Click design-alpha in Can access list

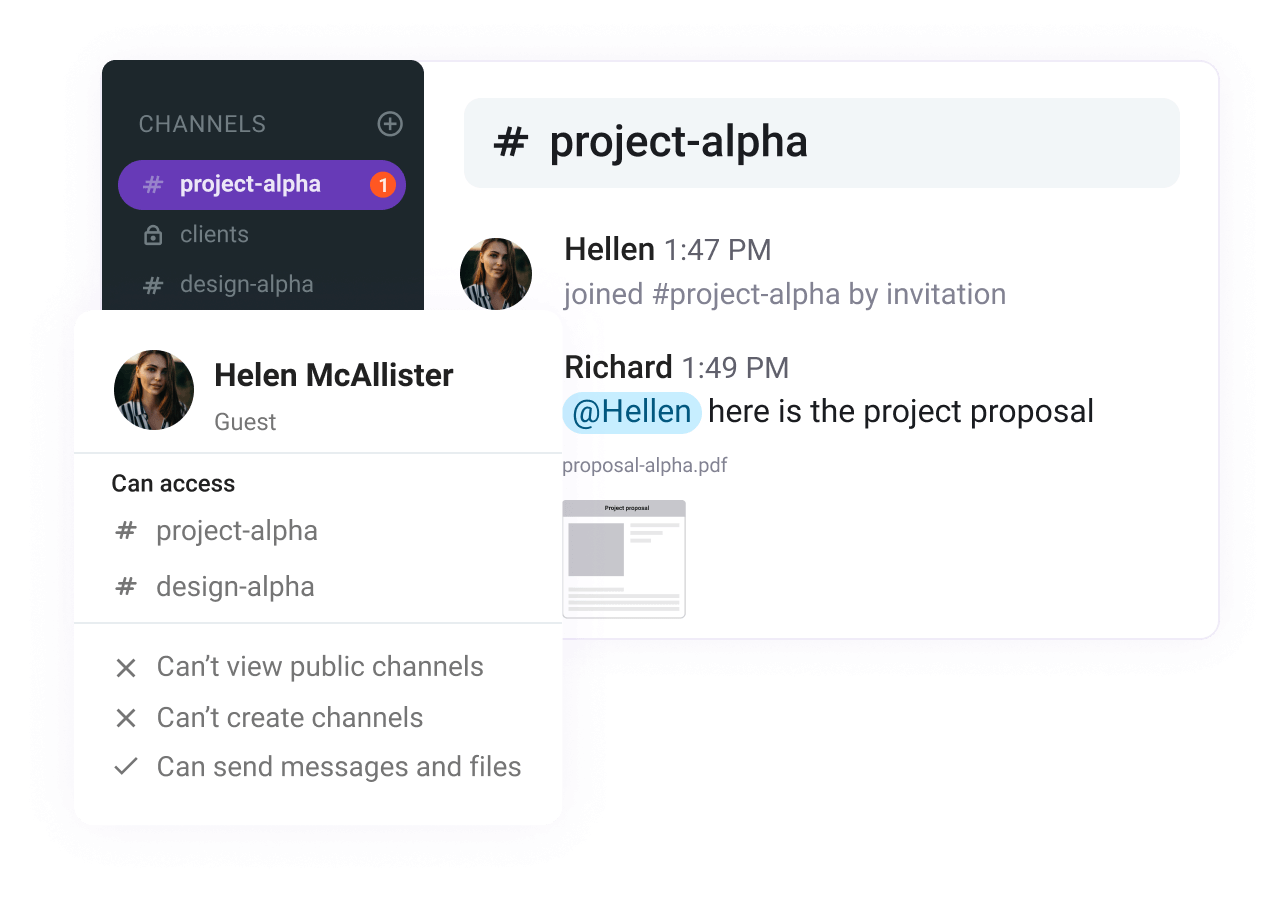point(235,587)
